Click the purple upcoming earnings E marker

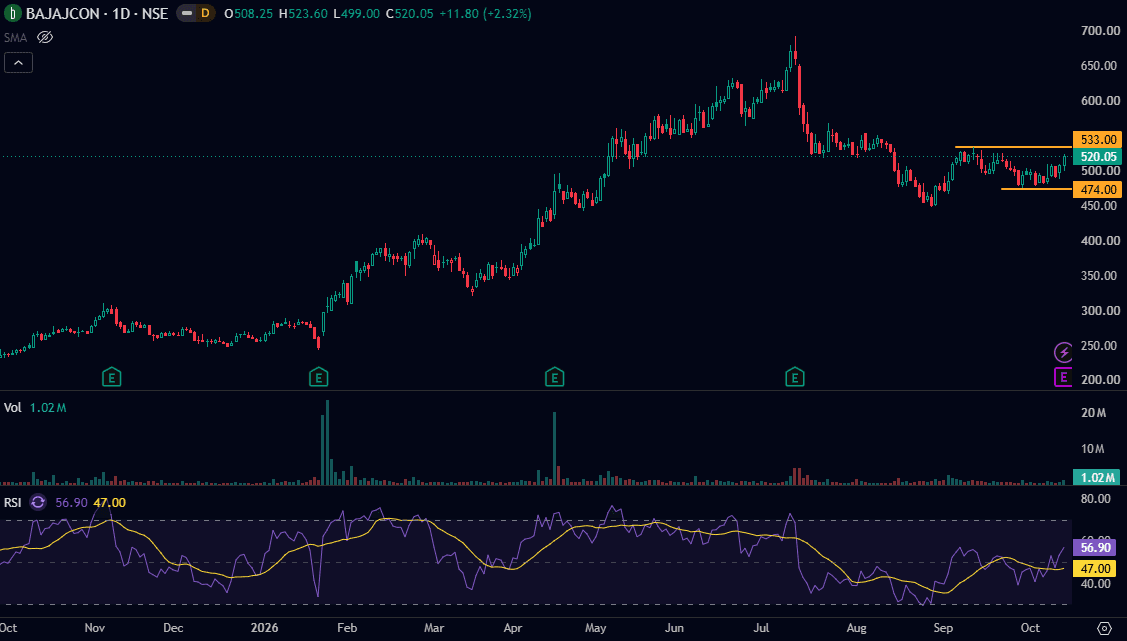1063,377
